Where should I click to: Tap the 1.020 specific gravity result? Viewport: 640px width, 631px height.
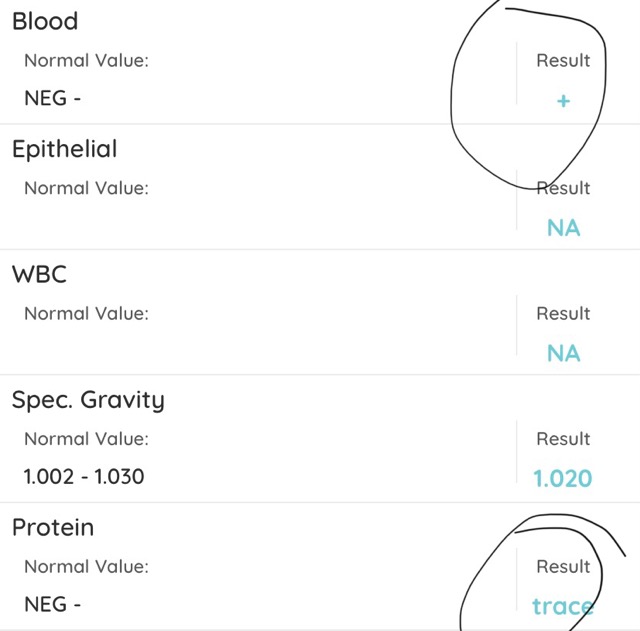click(x=563, y=478)
